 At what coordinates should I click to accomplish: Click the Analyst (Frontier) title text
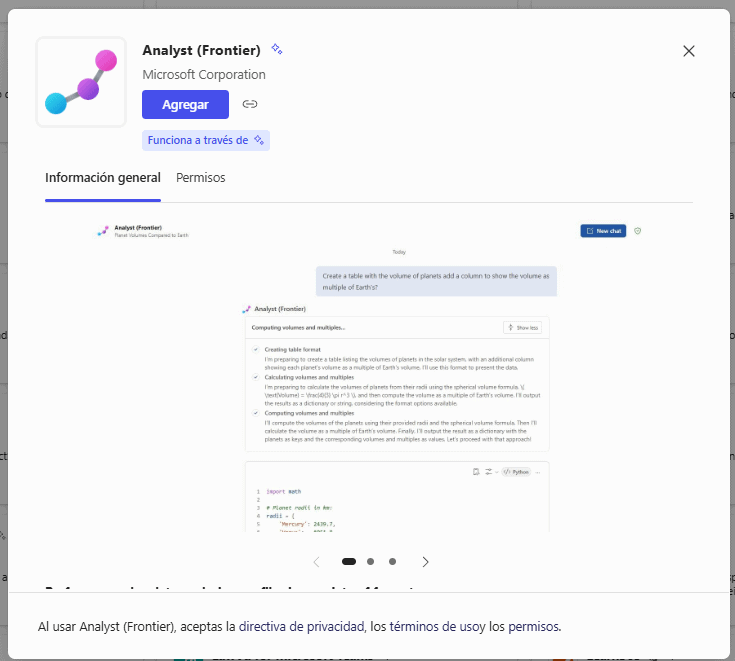click(201, 50)
